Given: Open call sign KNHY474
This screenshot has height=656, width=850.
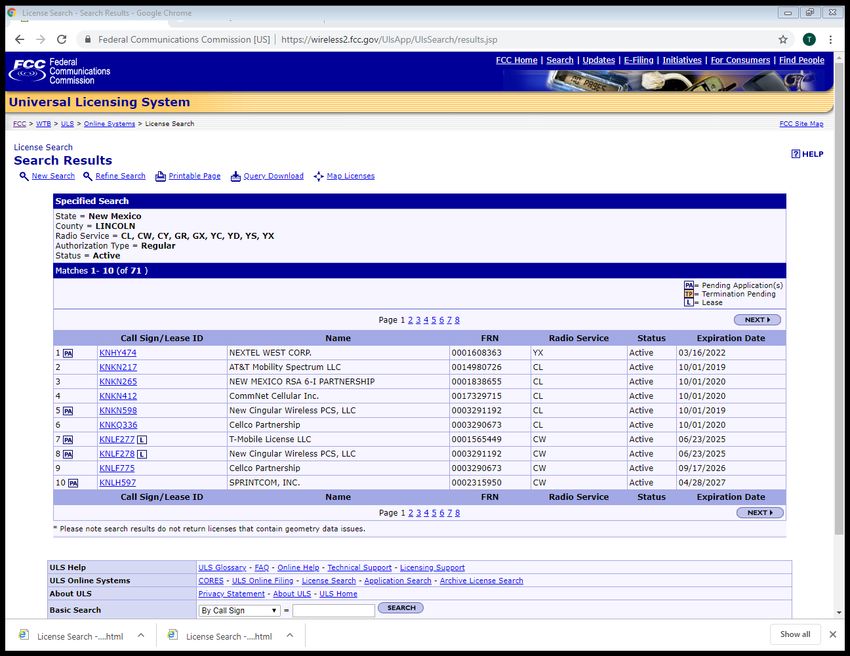Looking at the screenshot, I should [x=118, y=353].
